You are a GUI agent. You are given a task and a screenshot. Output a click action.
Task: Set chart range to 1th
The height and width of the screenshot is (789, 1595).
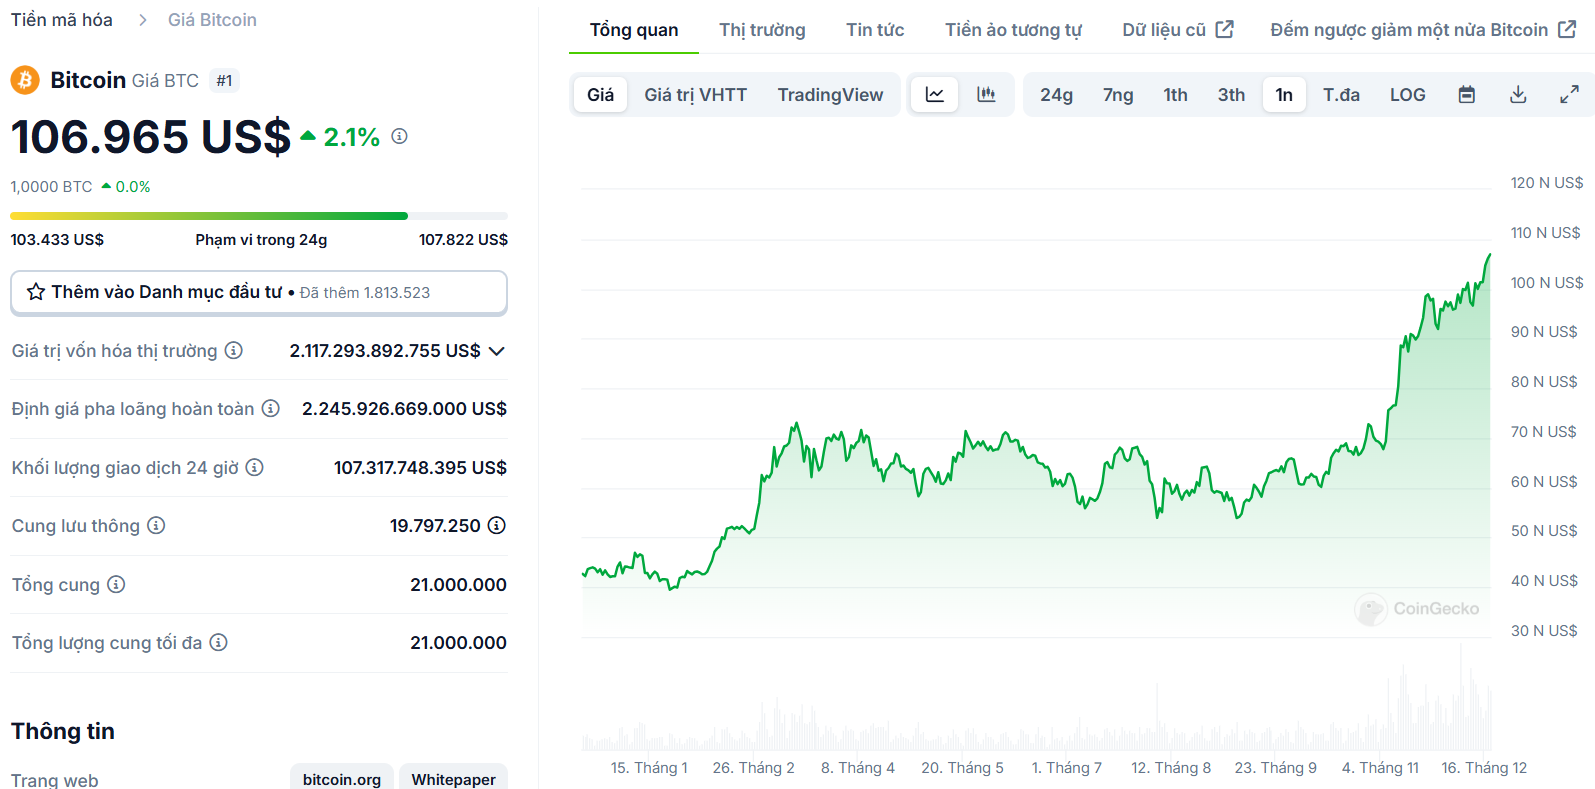click(1175, 95)
